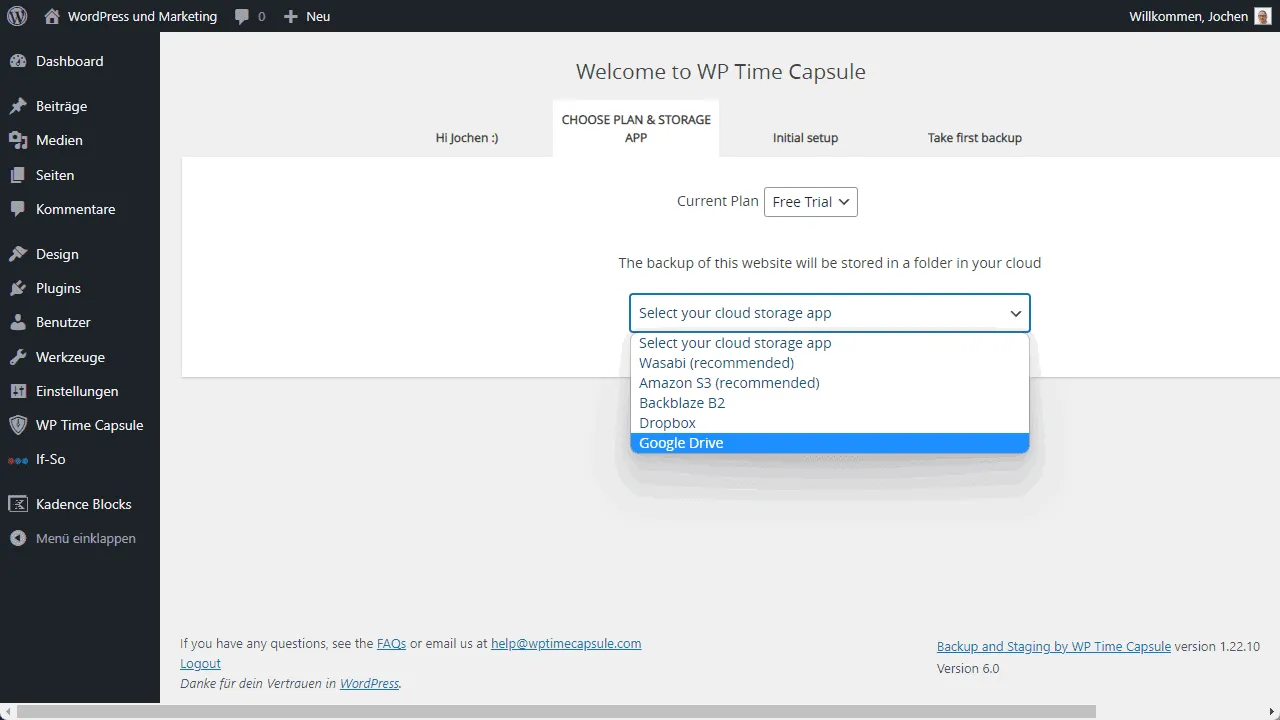Screen dimensions: 1280x720
Task: Click the Version 6.0 text
Action: pos(968,669)
